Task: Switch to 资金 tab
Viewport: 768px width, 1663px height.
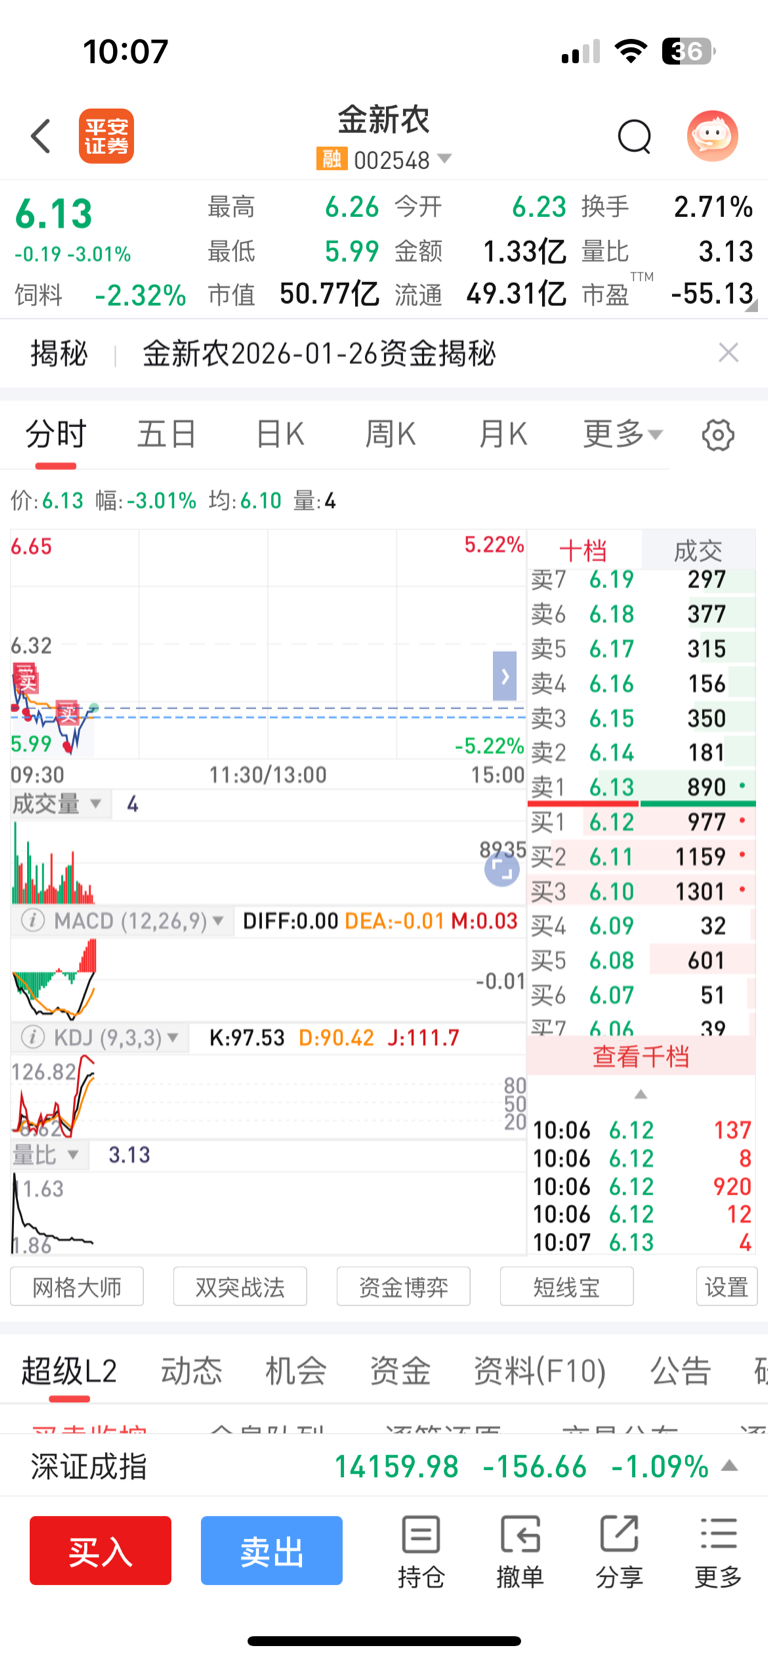Action: coord(400,1371)
